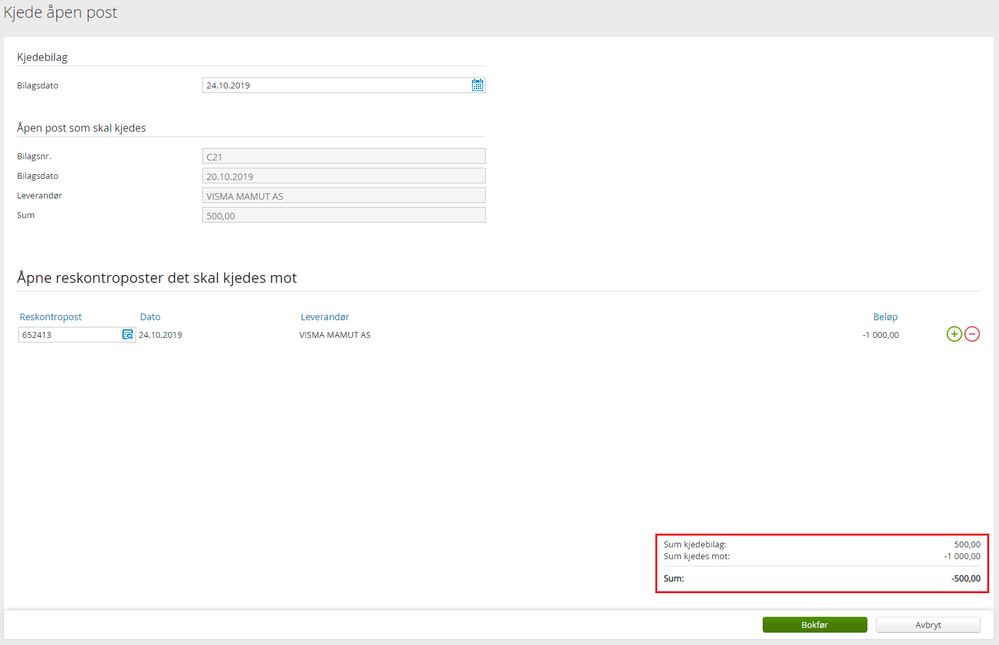This screenshot has height=645, width=999.
Task: Open the Bilagsdato calendar picker icon
Action: click(477, 85)
